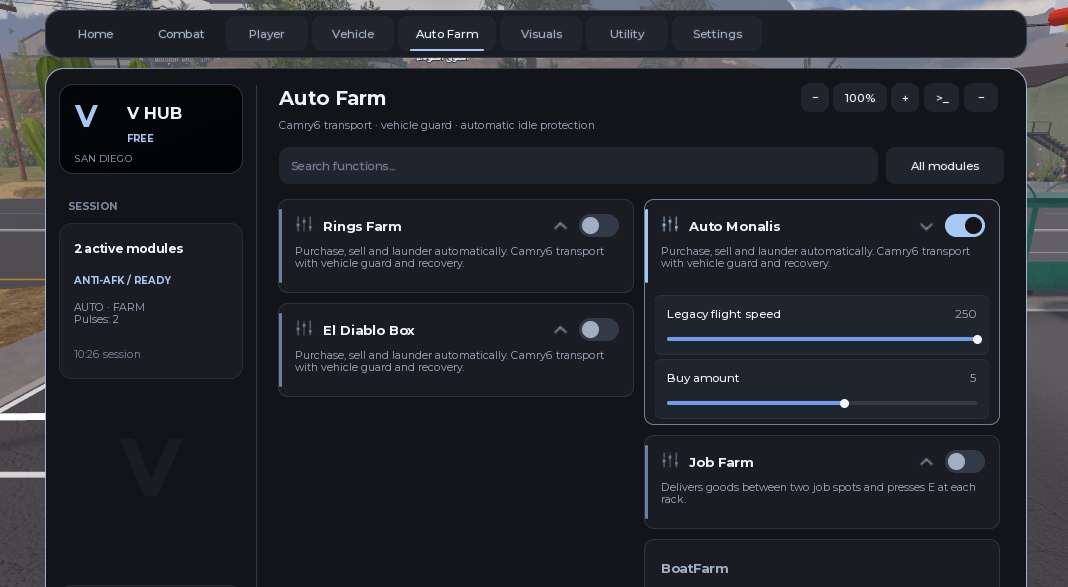This screenshot has width=1068, height=587.
Task: Turn on the Job Farm switch
Action: tap(964, 462)
